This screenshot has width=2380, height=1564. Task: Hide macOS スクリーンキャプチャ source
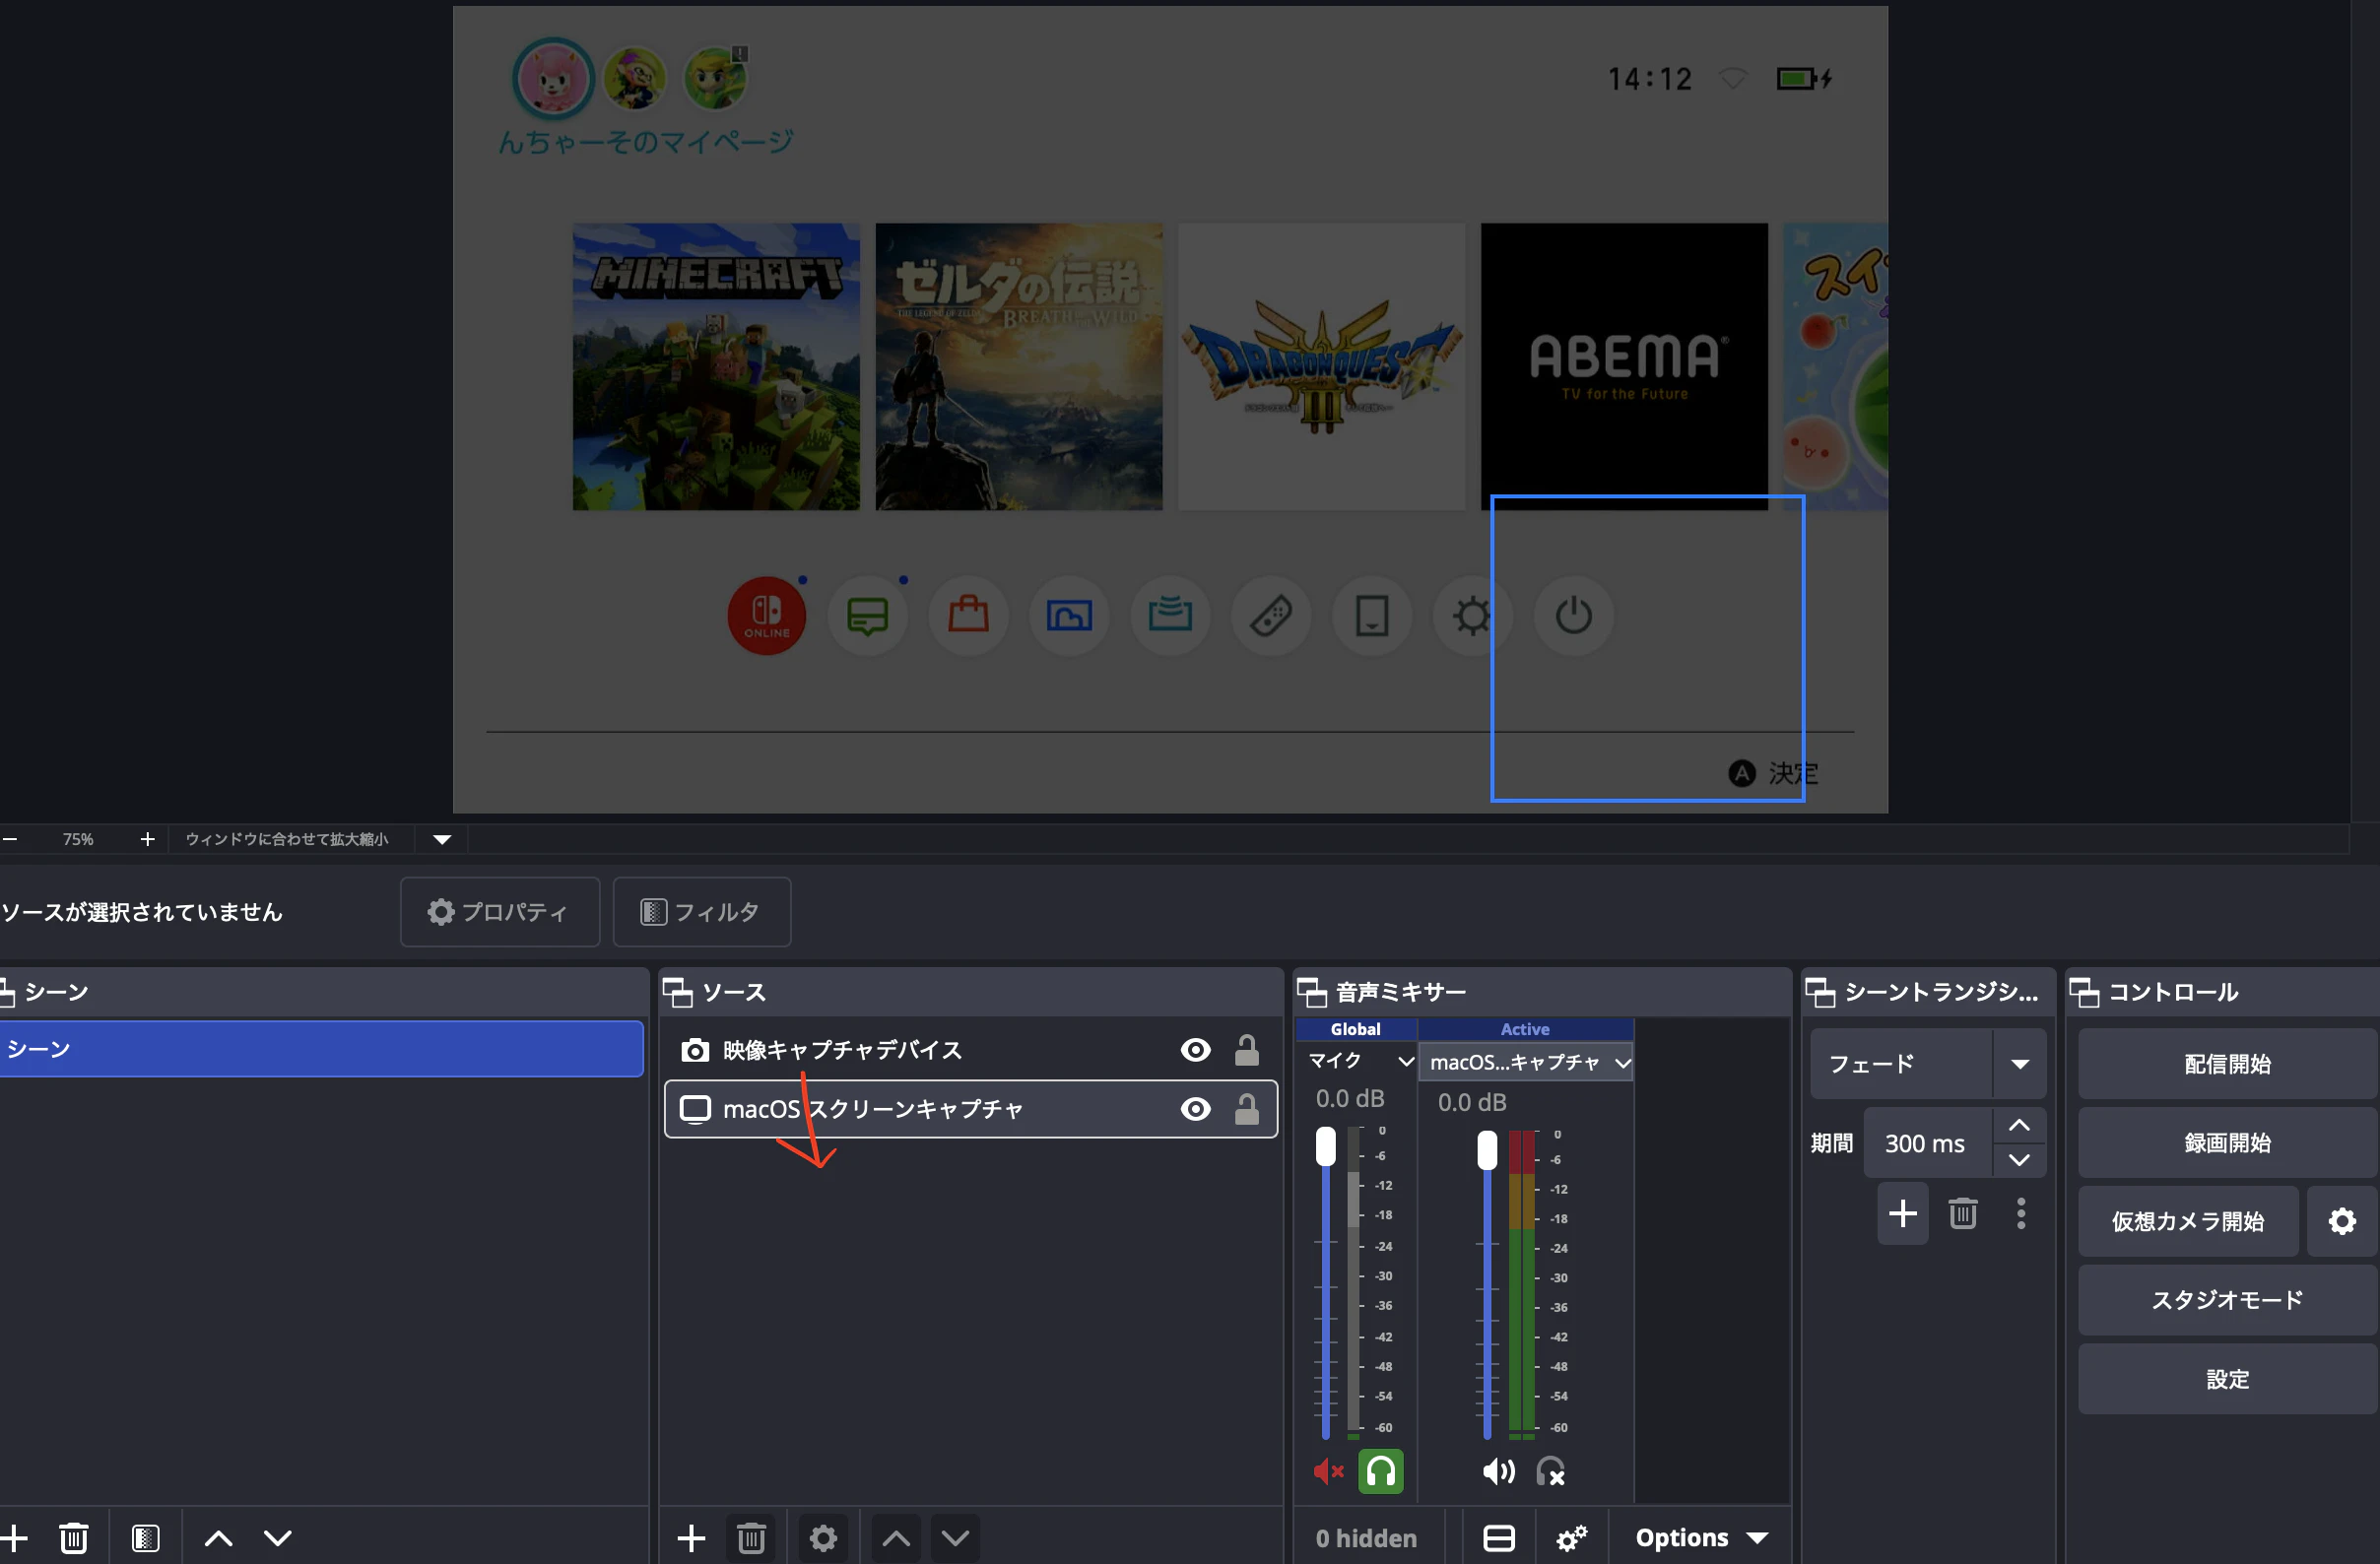click(1195, 1108)
